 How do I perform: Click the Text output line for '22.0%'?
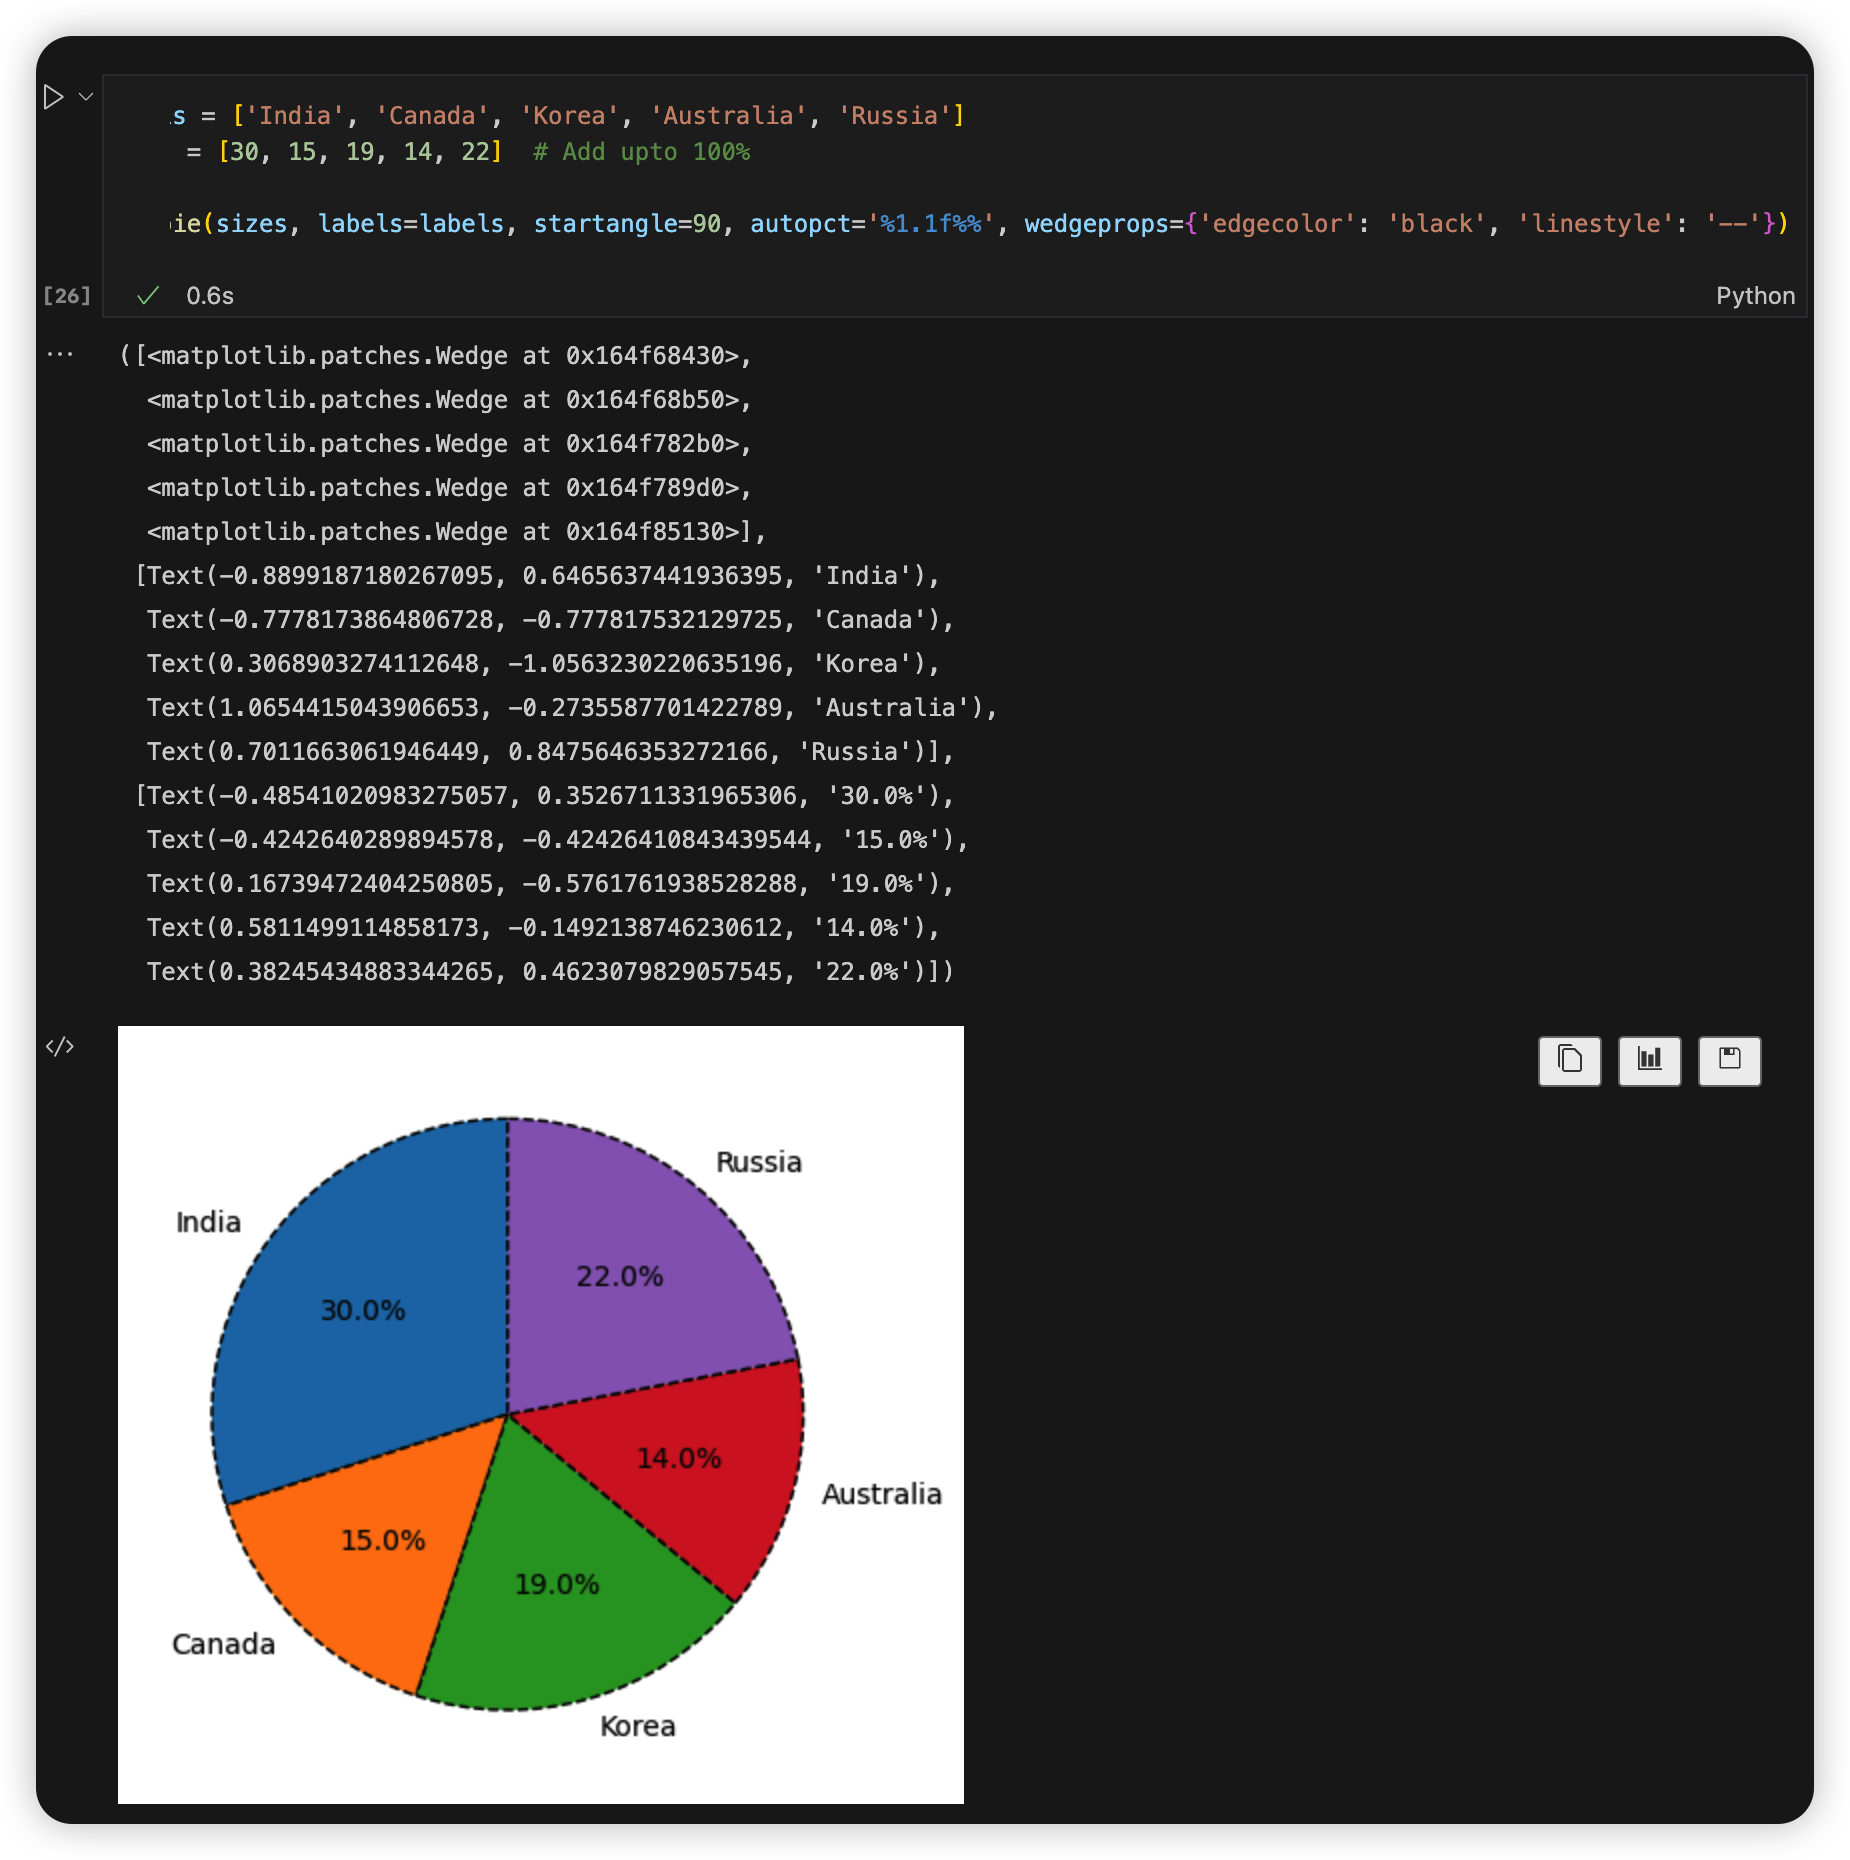pyautogui.click(x=550, y=972)
